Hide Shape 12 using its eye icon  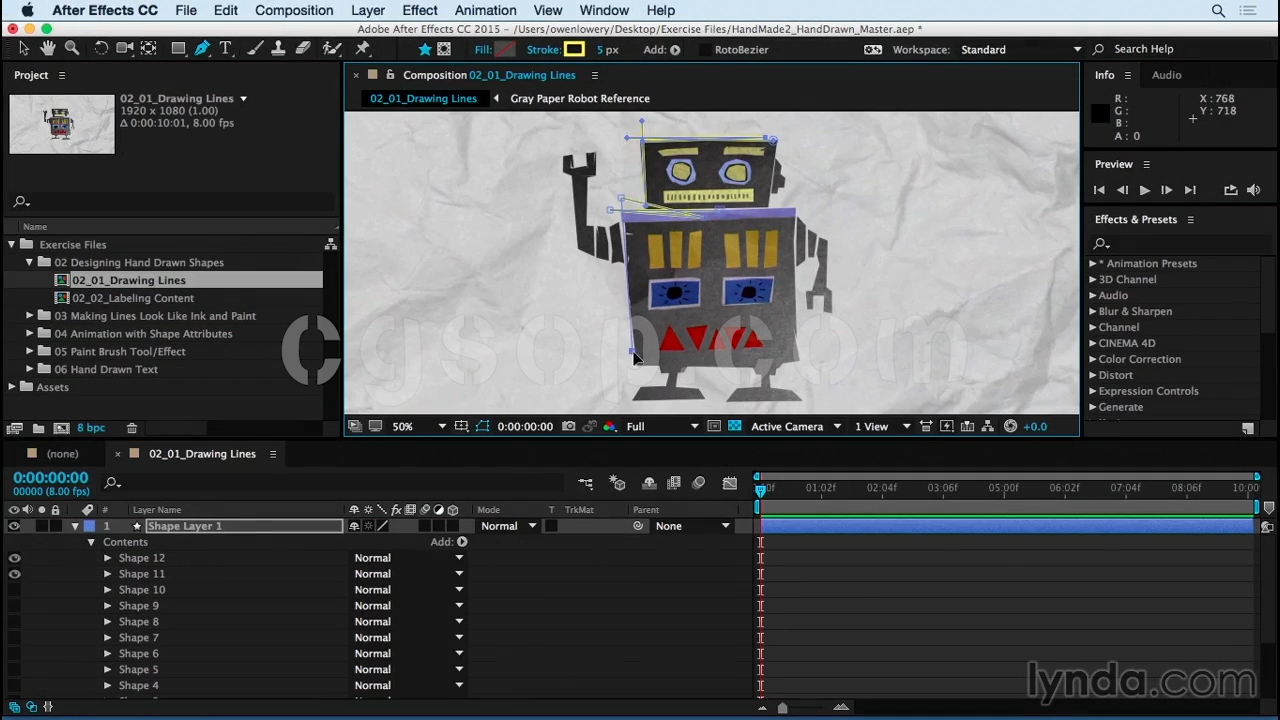point(14,558)
